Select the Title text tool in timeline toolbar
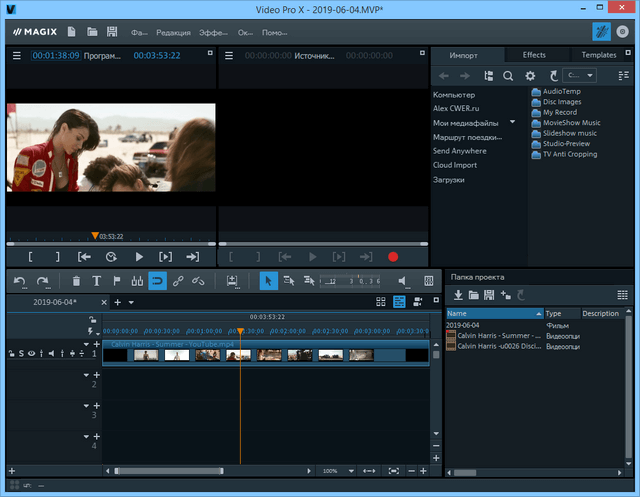640x497 pixels. tap(96, 282)
